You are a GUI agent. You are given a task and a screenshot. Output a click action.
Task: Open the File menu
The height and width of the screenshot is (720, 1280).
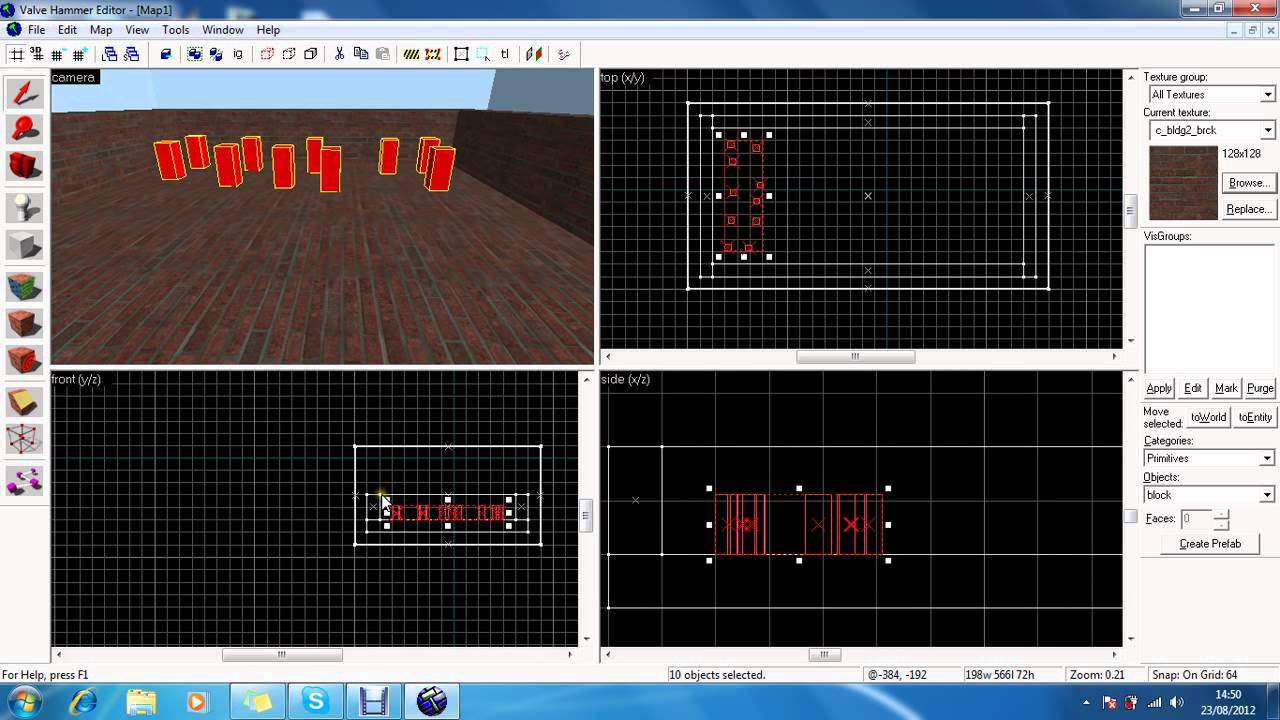[x=36, y=30]
